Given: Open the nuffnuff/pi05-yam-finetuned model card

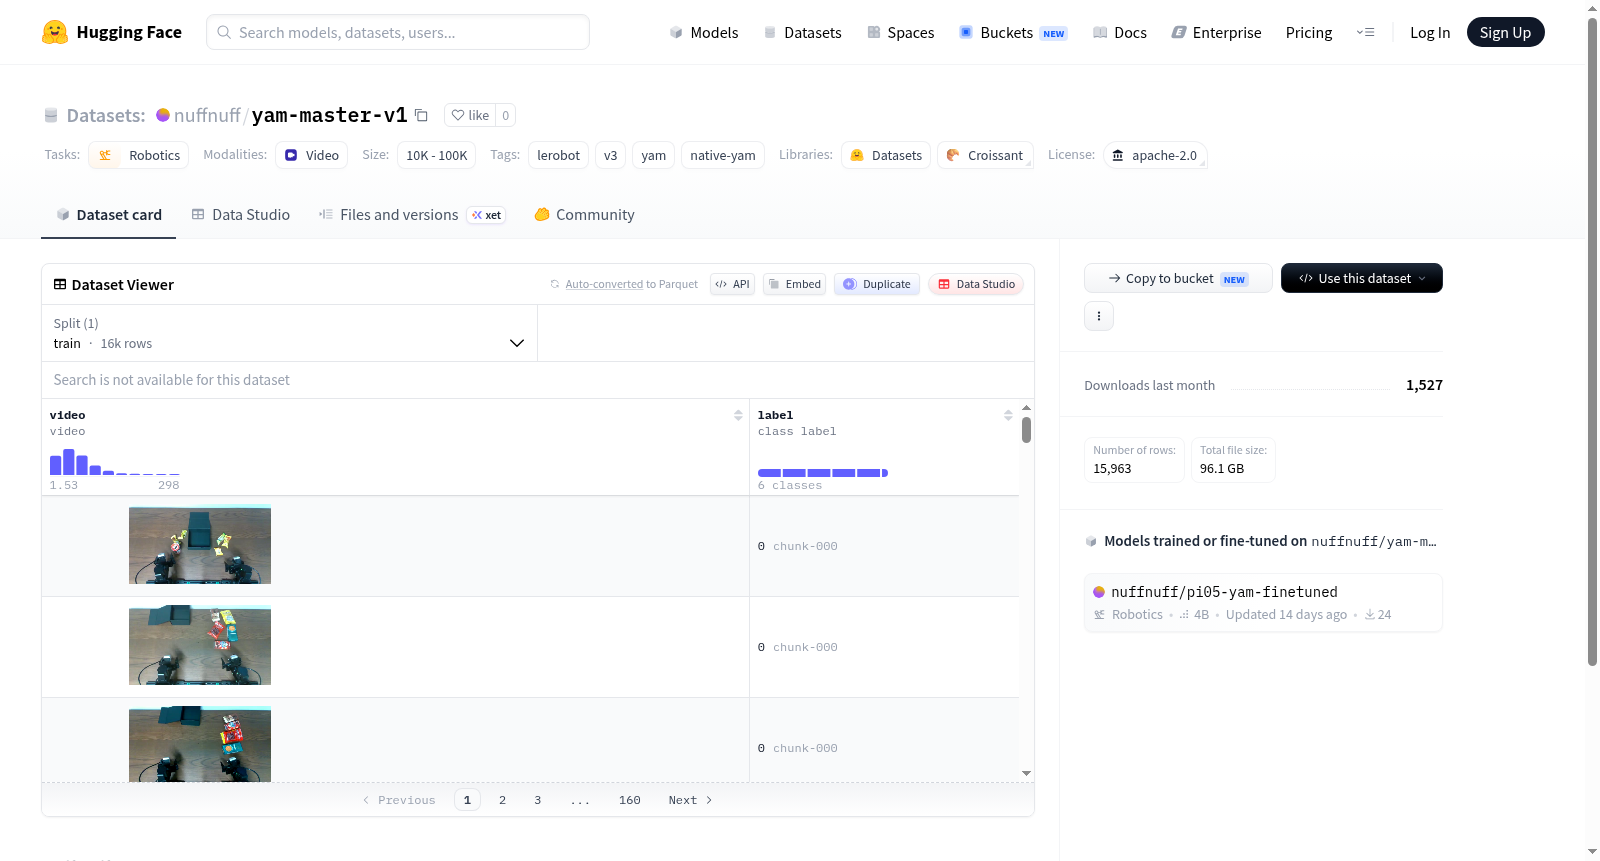Looking at the screenshot, I should pyautogui.click(x=1263, y=602).
